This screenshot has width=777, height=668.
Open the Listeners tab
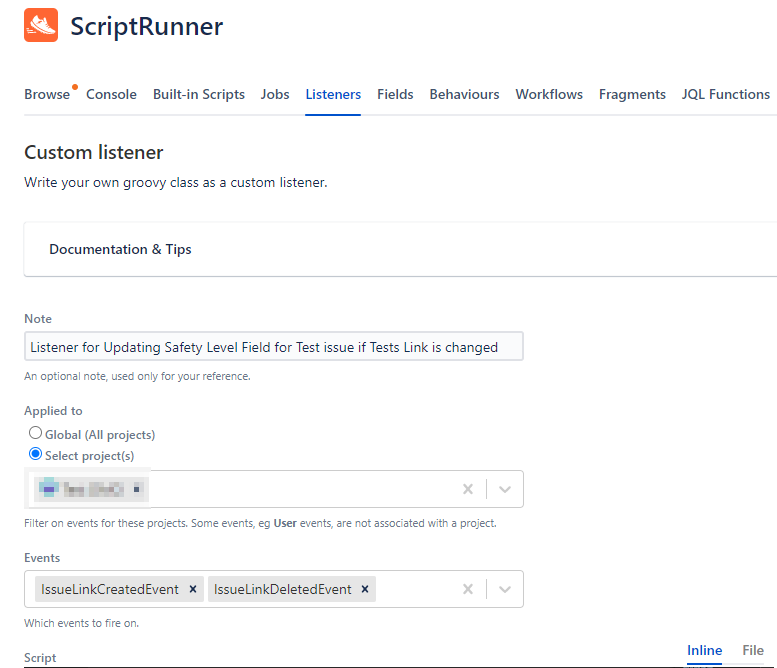[x=333, y=94]
